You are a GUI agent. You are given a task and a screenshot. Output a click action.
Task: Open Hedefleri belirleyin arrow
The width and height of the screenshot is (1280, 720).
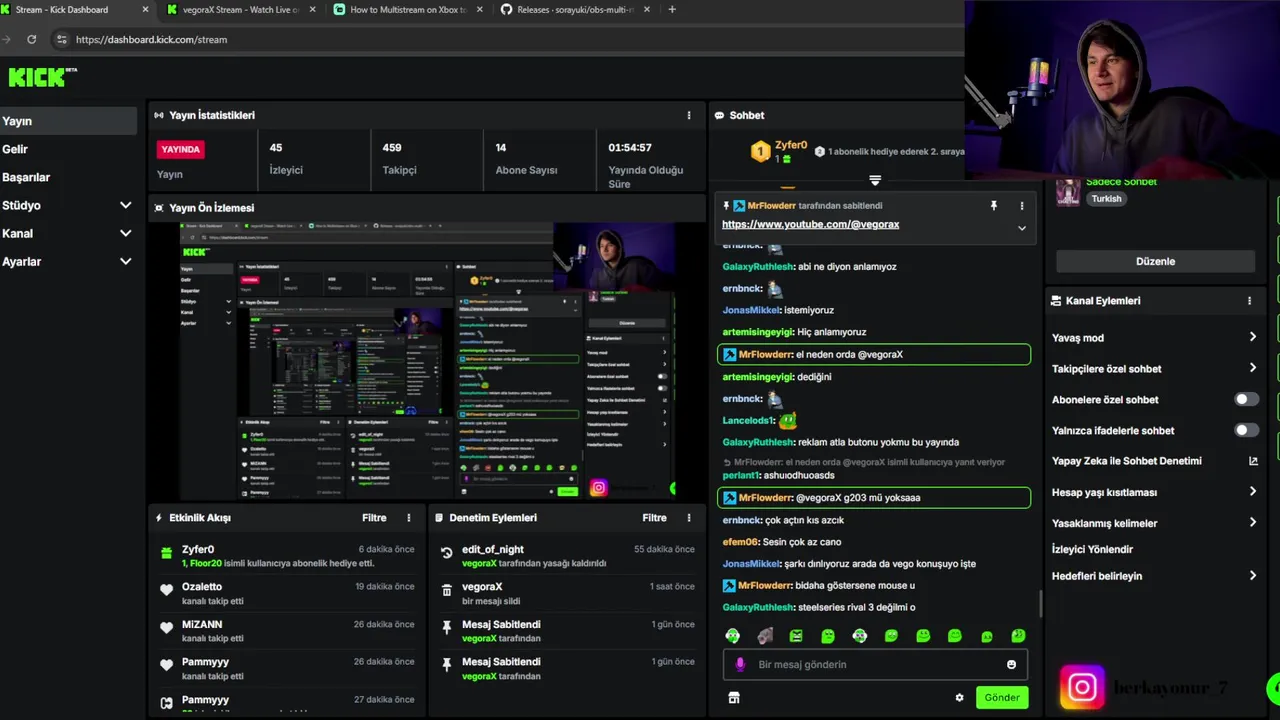coord(1252,576)
